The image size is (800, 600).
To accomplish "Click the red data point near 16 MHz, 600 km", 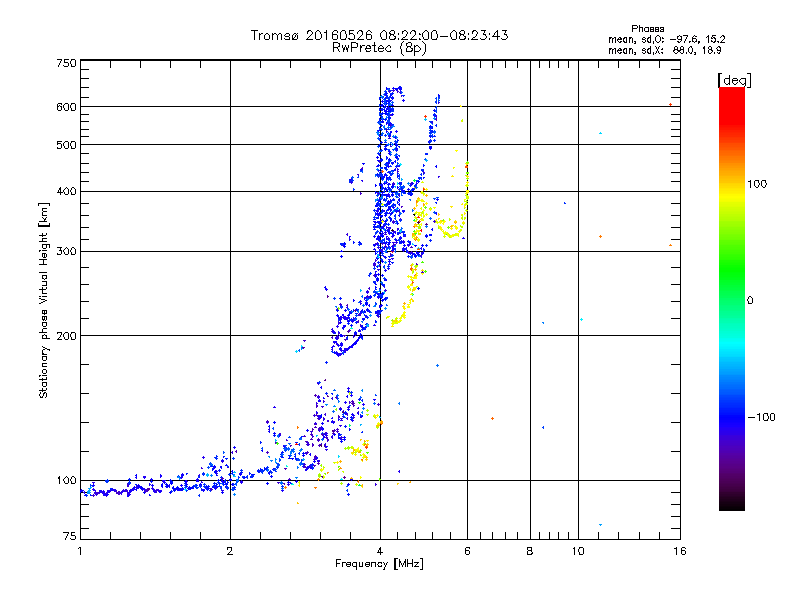I will 670,105.
